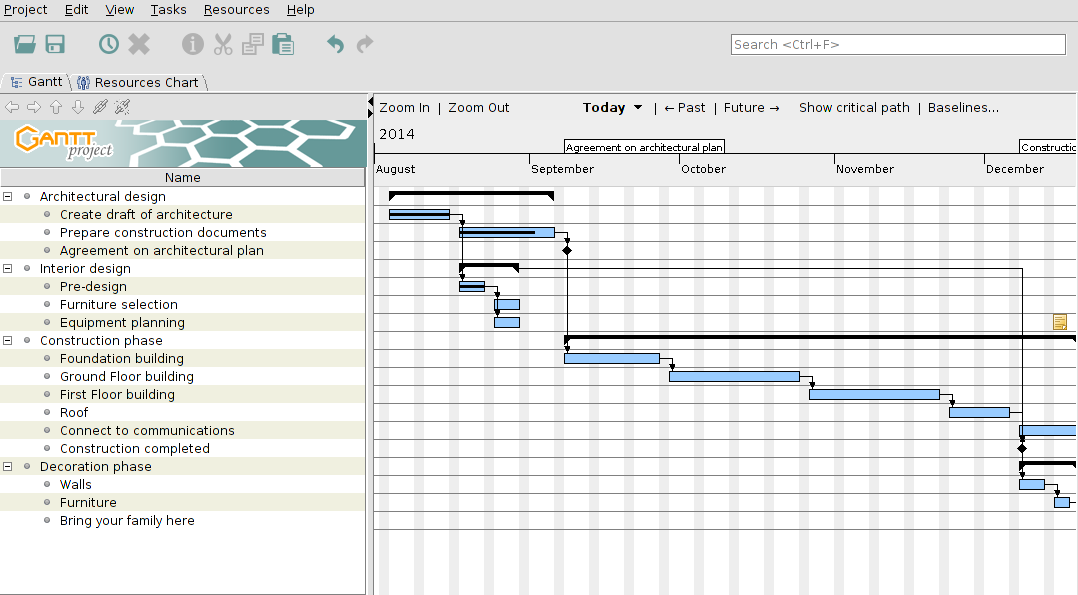Click the Agreement on architectural plan milestone diamond
The image size is (1078, 595).
567,250
